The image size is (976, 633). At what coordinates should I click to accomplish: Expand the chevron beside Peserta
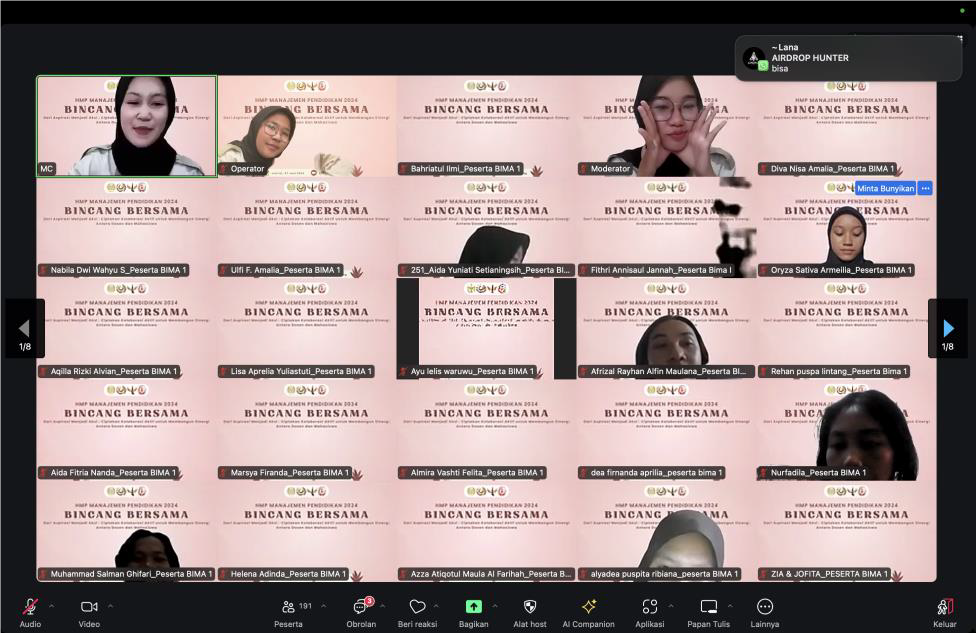(324, 606)
